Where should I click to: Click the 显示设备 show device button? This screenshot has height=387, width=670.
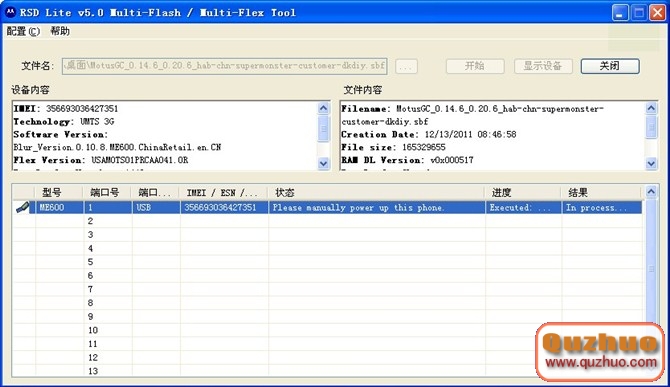pyautogui.click(x=543, y=66)
